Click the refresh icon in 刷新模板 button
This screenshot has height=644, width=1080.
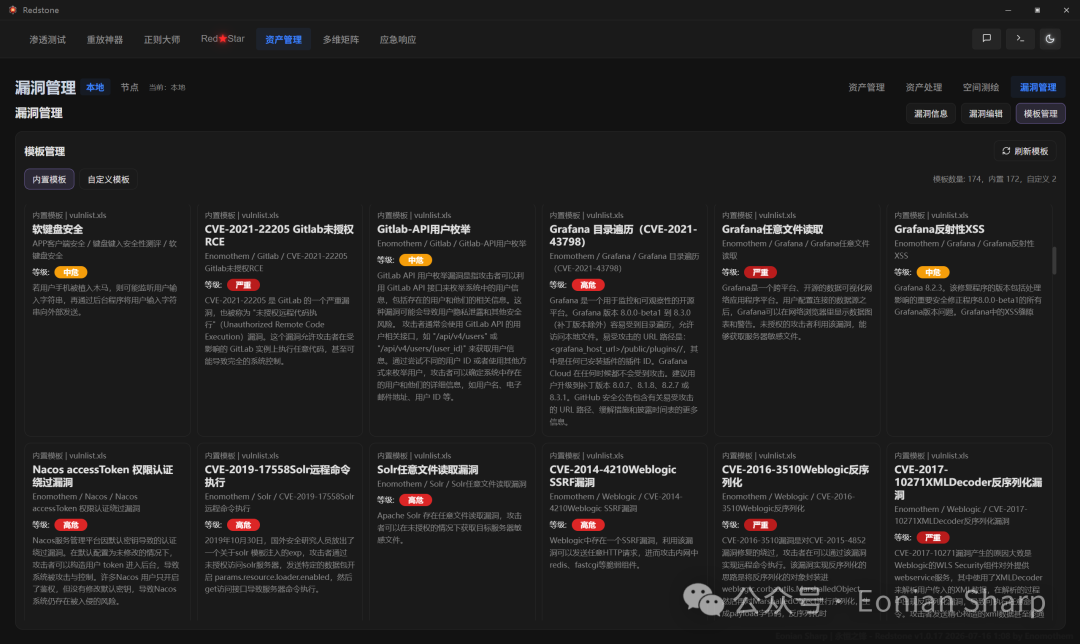tap(1006, 151)
